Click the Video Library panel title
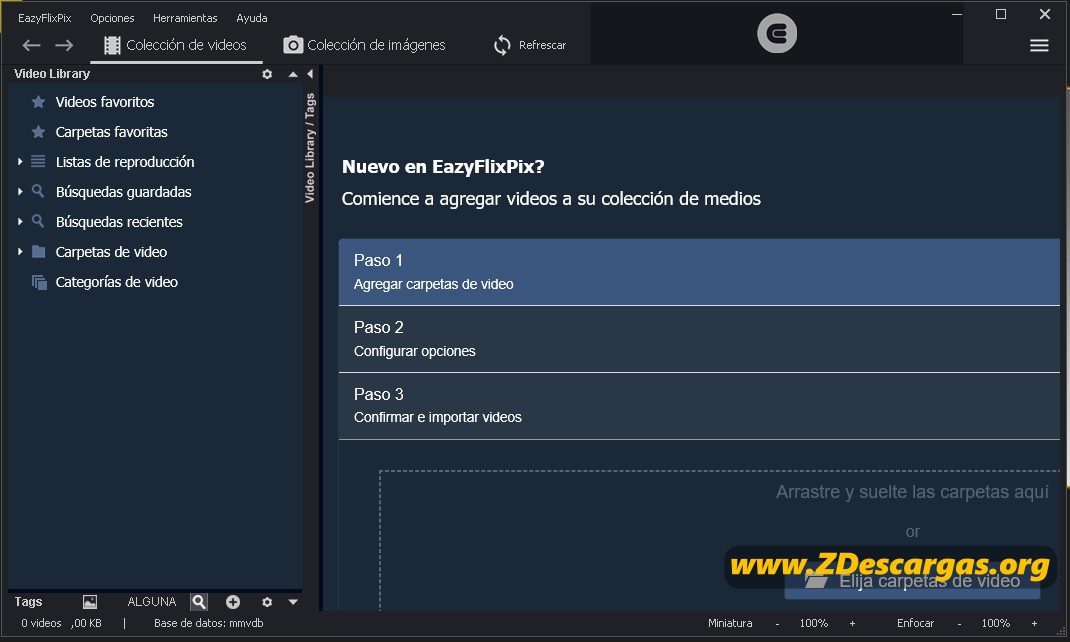The image size is (1070, 642). [52, 74]
